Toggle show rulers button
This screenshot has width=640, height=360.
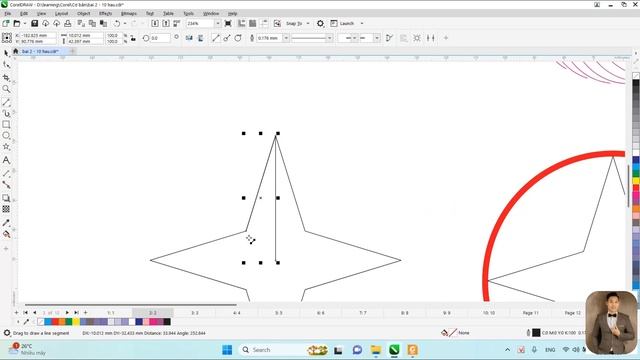point(241,24)
